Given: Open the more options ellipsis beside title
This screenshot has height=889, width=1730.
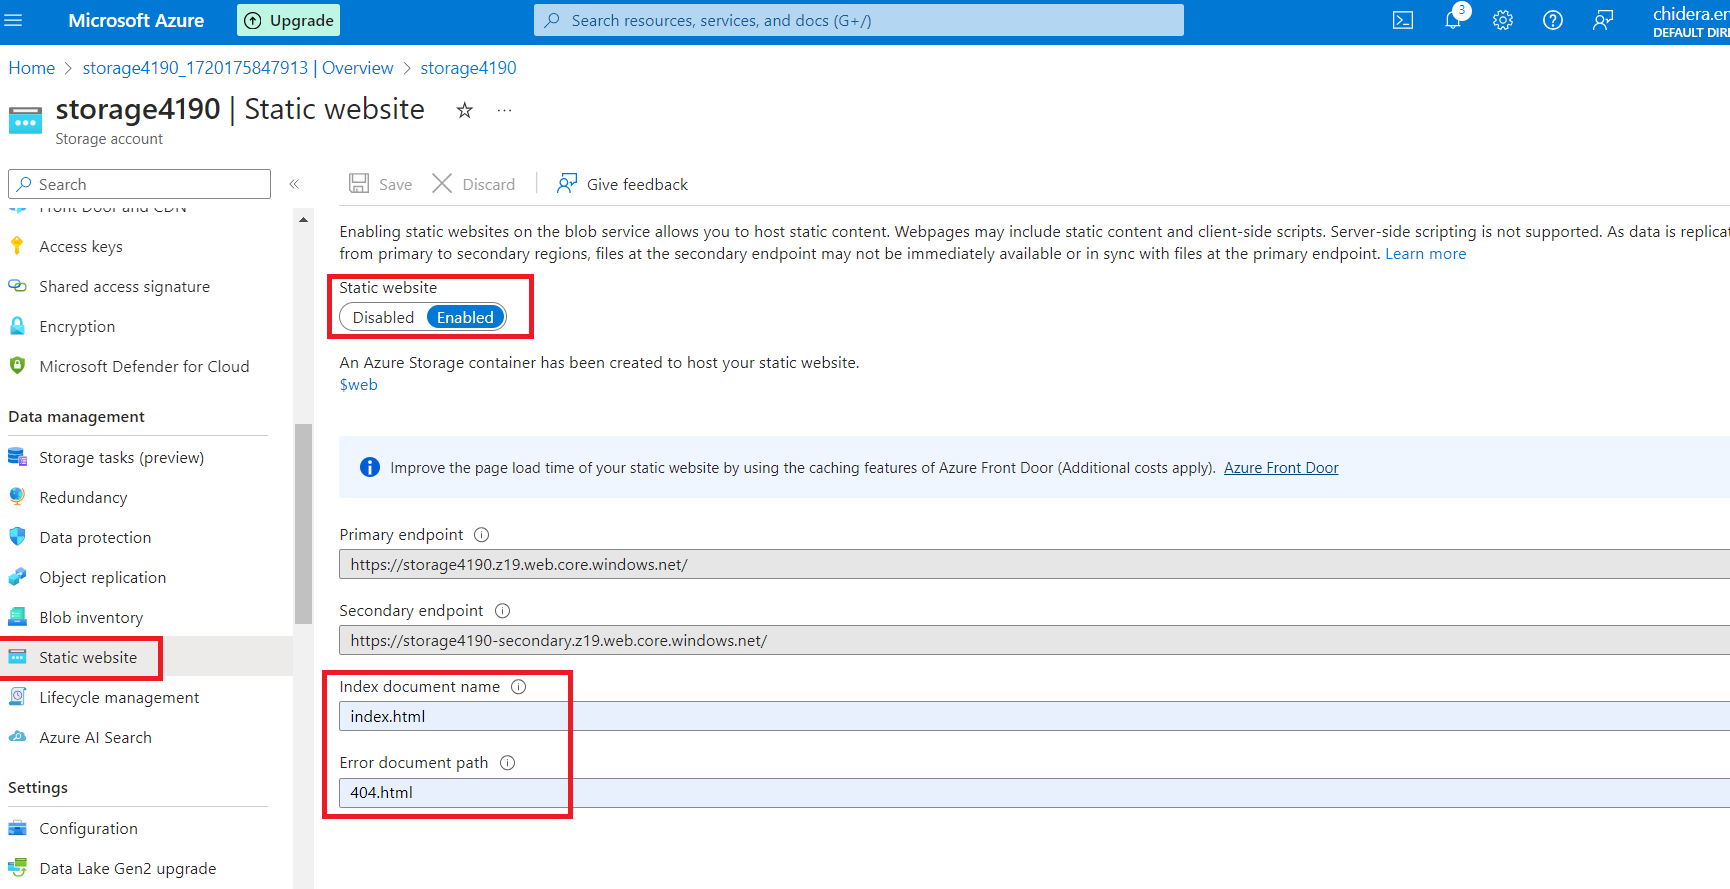Looking at the screenshot, I should 504,110.
